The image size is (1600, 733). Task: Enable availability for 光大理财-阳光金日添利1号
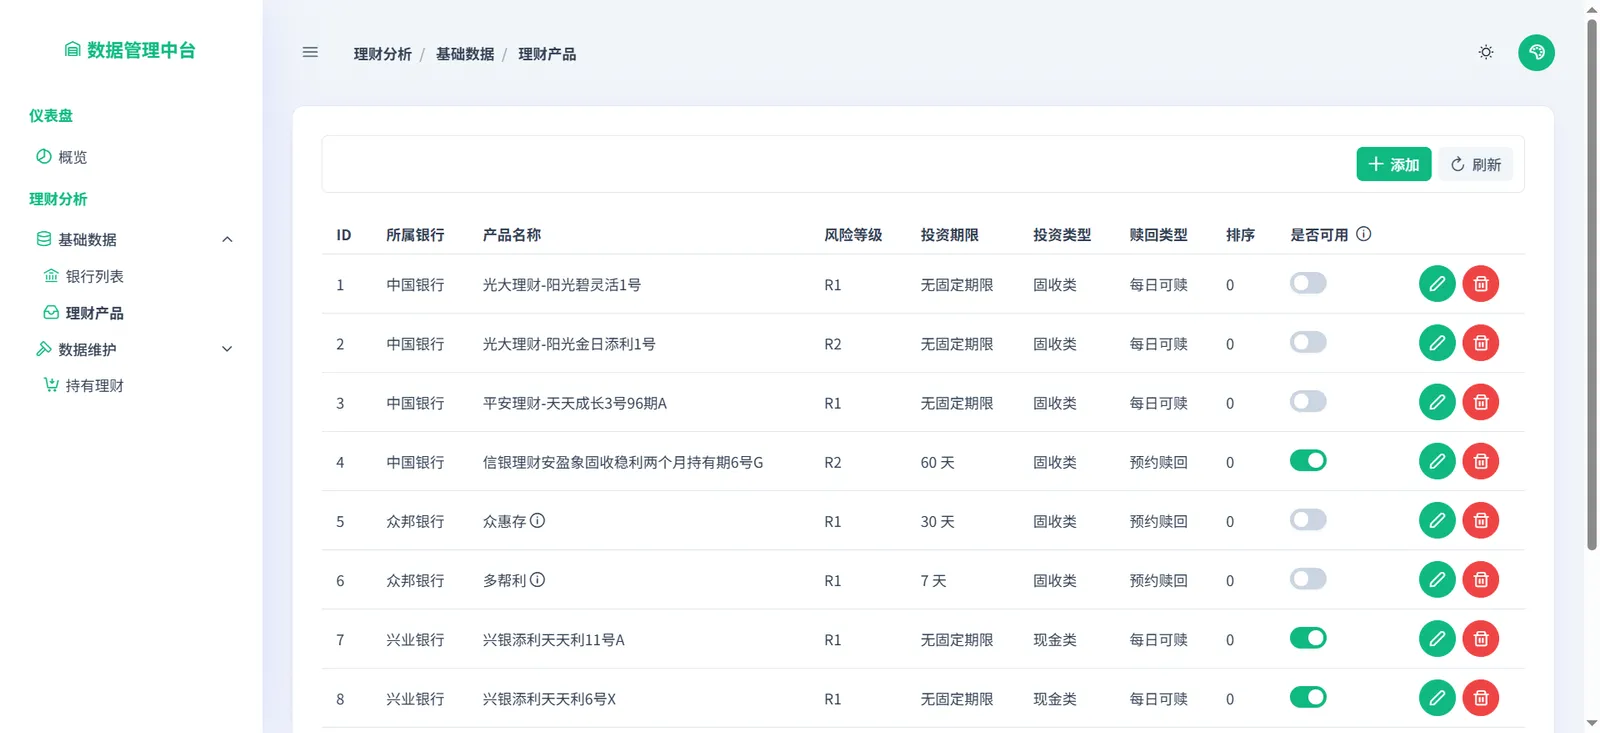click(x=1308, y=342)
